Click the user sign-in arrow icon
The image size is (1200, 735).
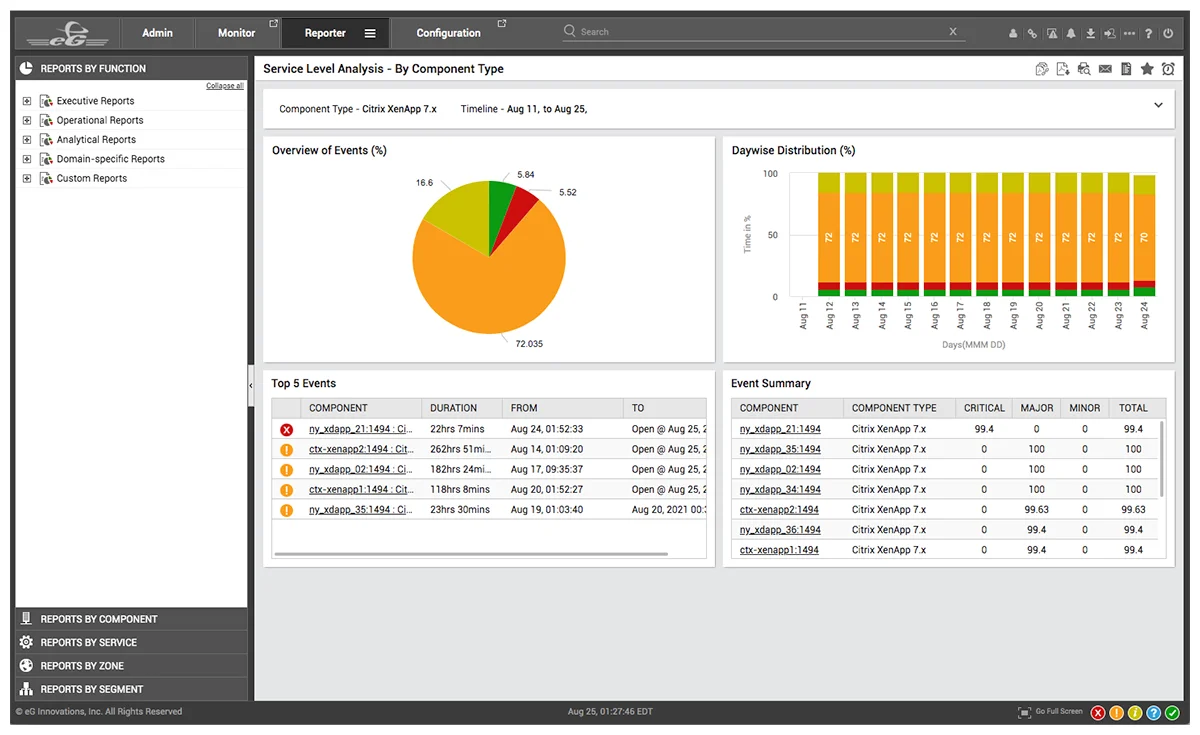1110,33
